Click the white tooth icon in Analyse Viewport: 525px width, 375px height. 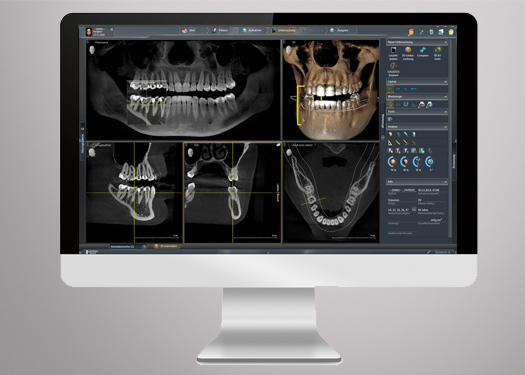414,134
